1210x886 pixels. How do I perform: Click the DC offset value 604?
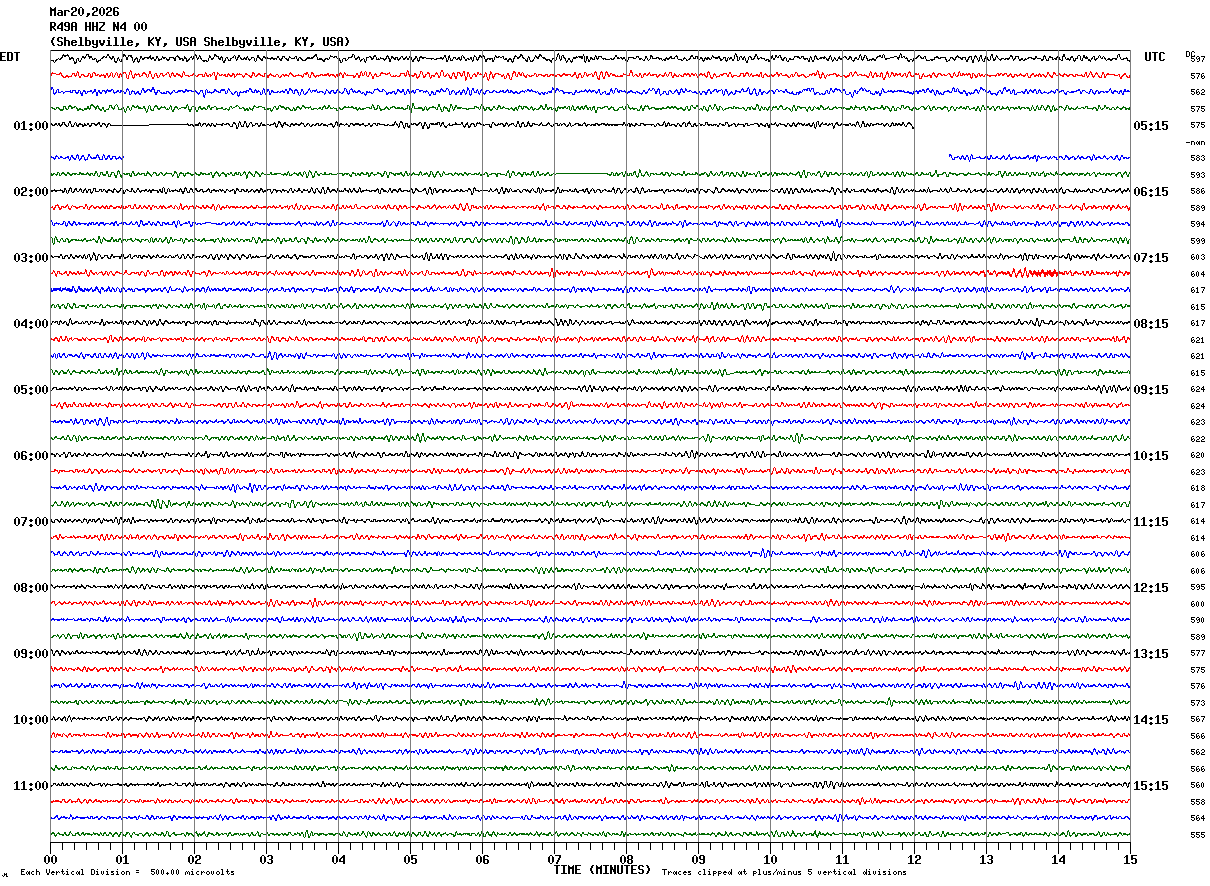1197,274
